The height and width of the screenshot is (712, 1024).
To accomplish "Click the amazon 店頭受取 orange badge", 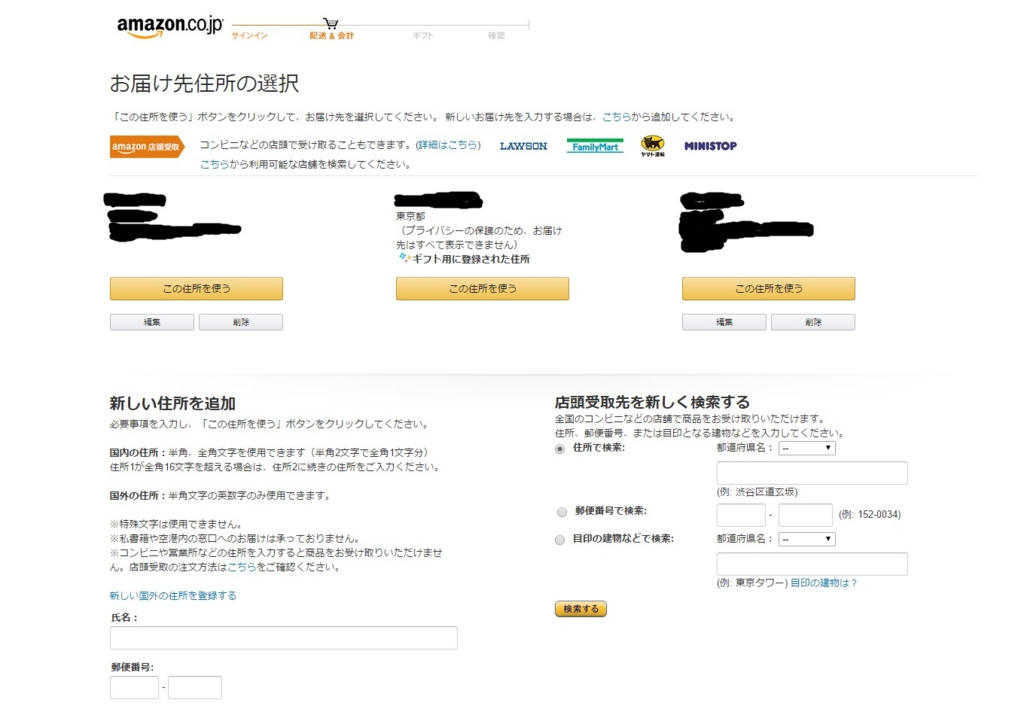I will [147, 146].
